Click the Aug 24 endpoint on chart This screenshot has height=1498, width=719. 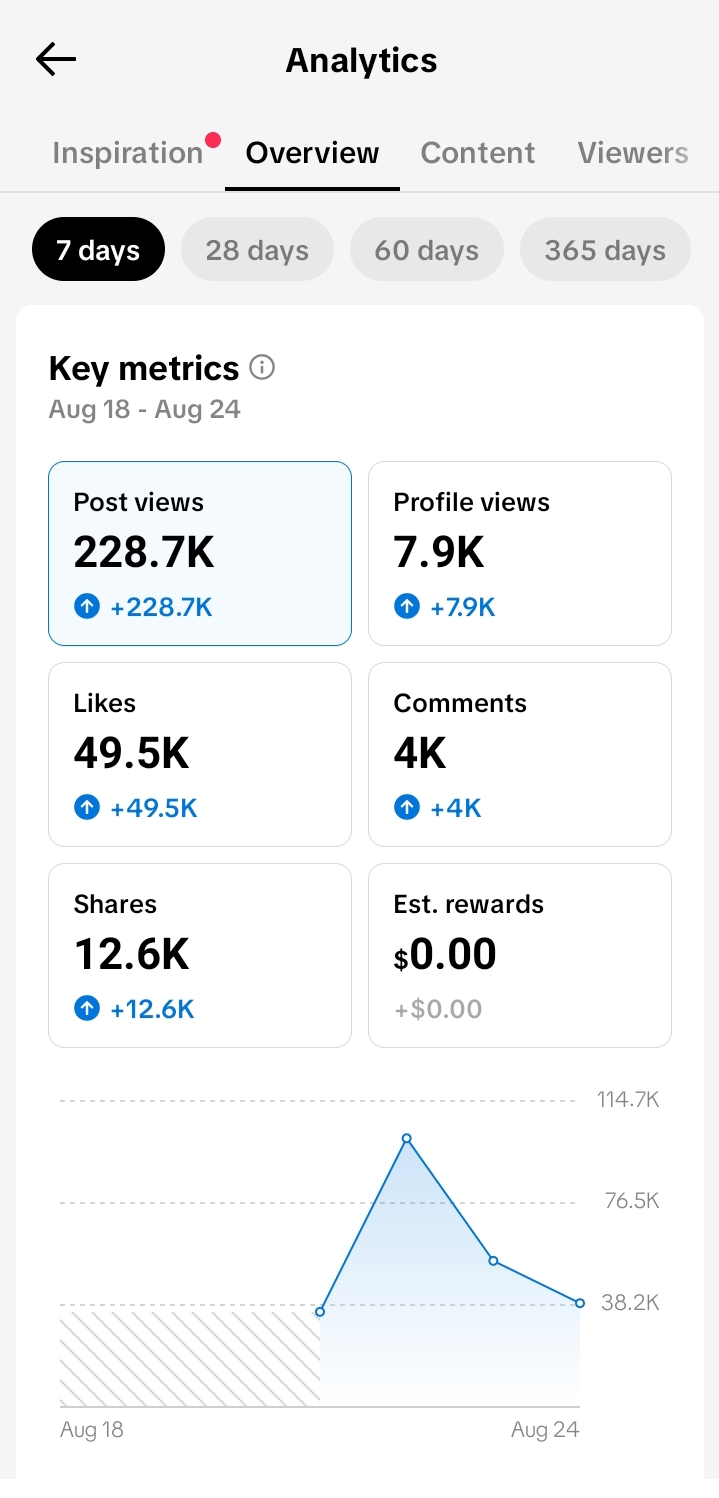(580, 1302)
